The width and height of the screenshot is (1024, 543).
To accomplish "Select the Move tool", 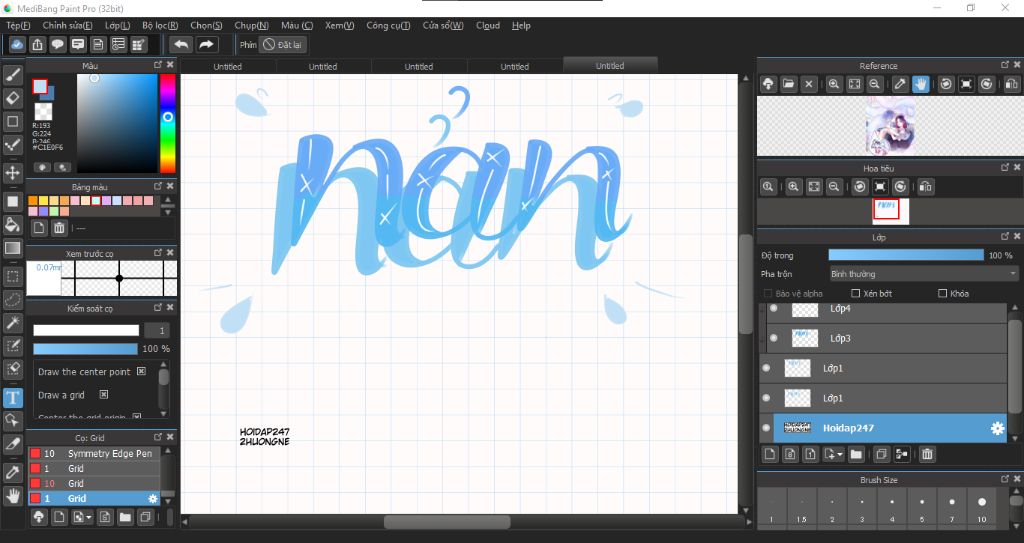I will point(12,173).
